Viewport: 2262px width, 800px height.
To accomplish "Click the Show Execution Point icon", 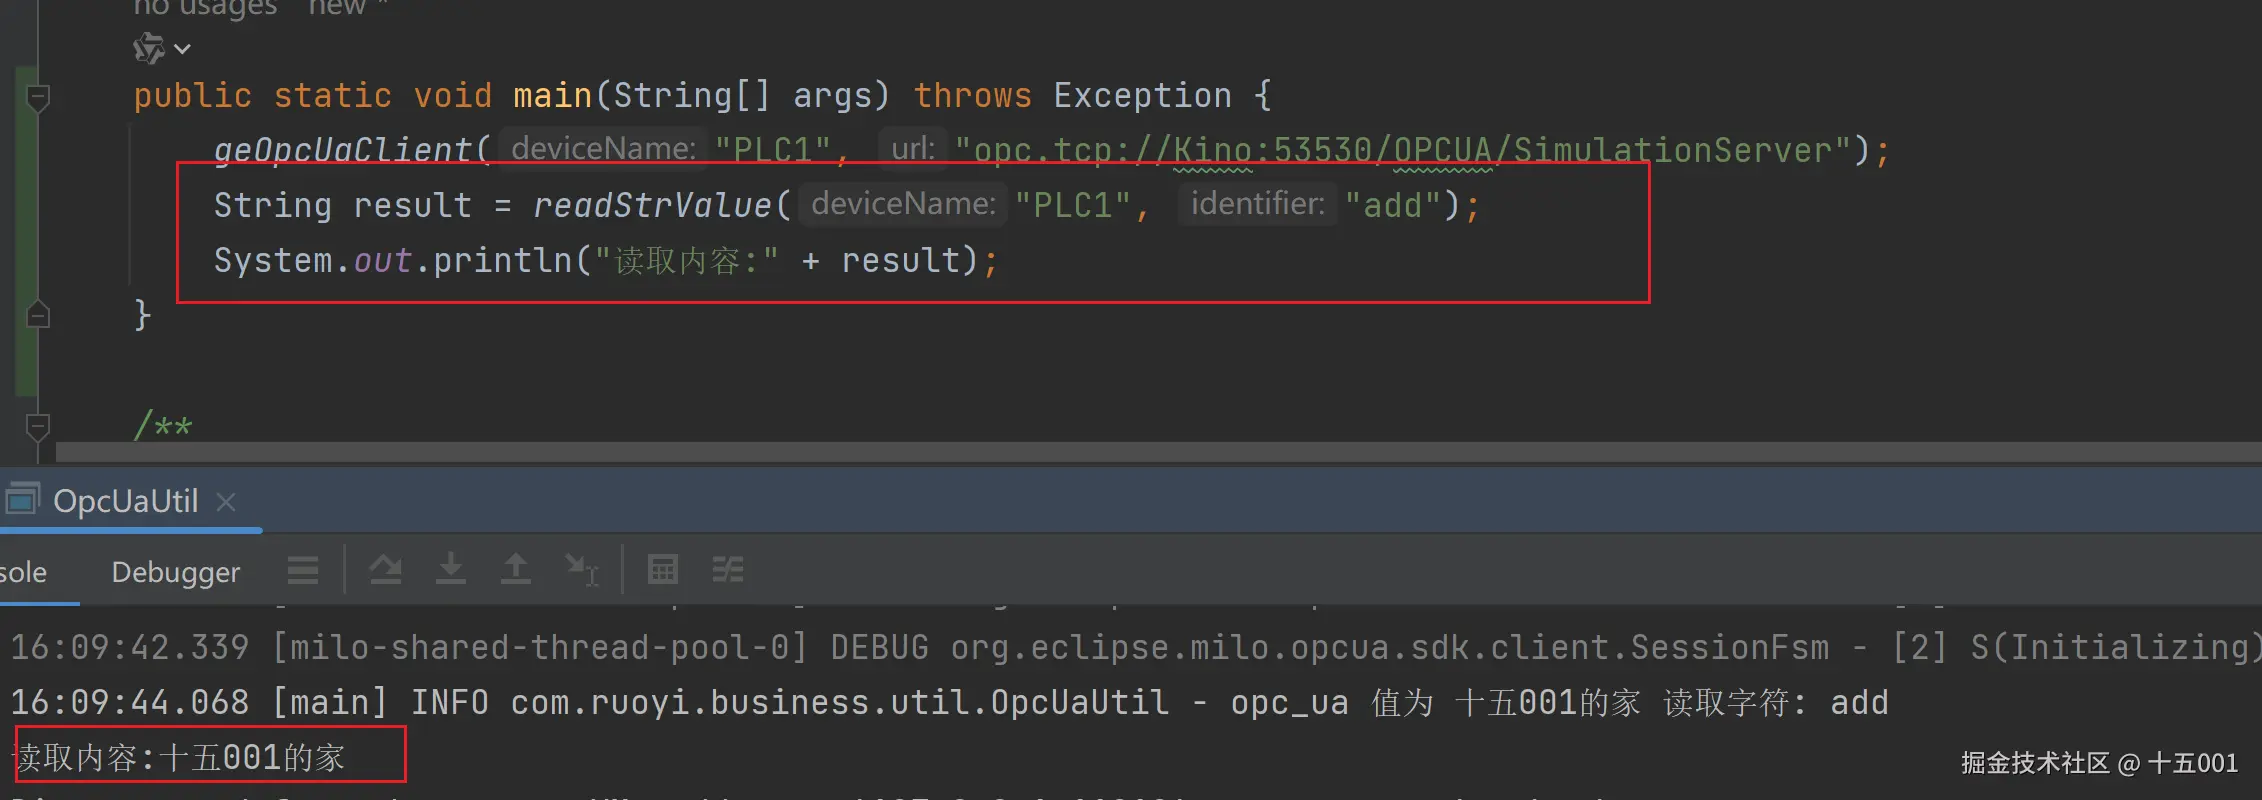I will coord(385,570).
